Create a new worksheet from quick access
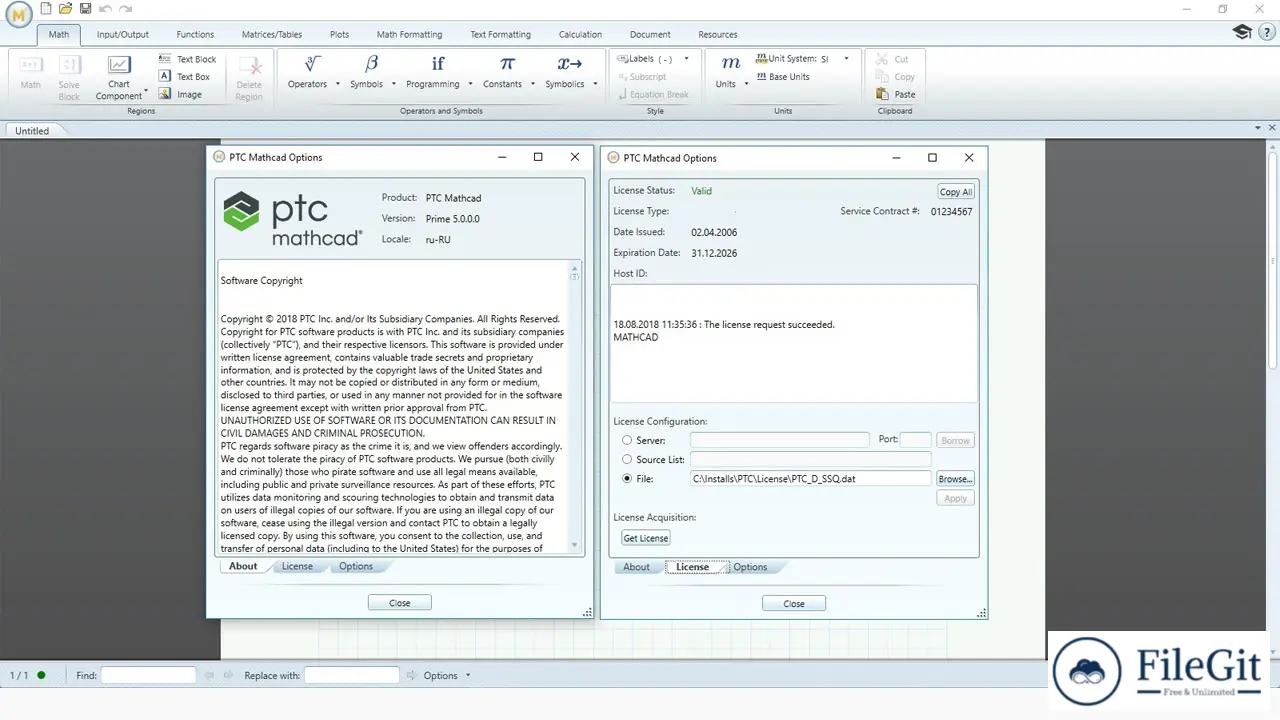Viewport: 1280px width, 720px height. coord(46,9)
